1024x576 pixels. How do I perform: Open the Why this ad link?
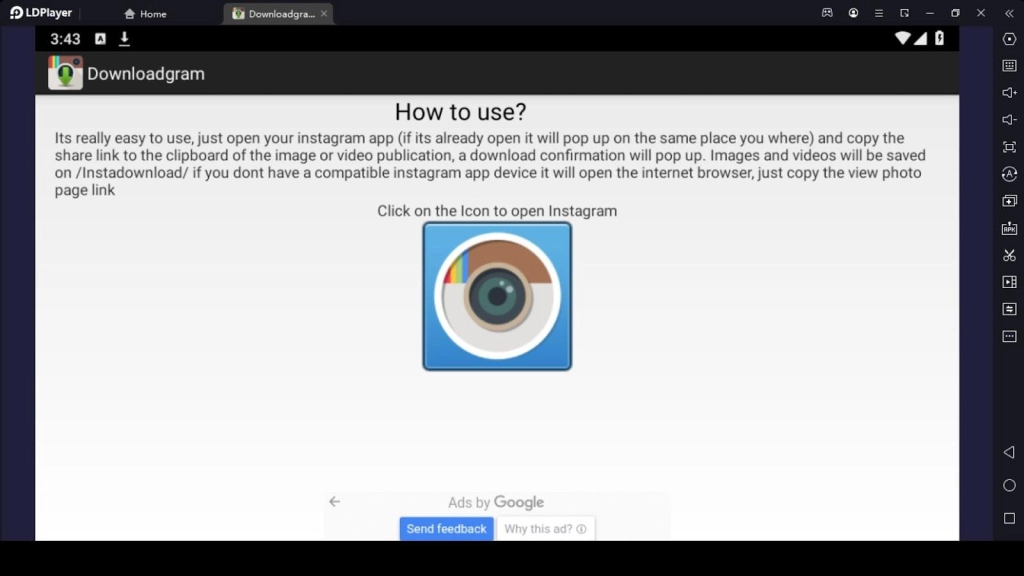[x=543, y=528]
